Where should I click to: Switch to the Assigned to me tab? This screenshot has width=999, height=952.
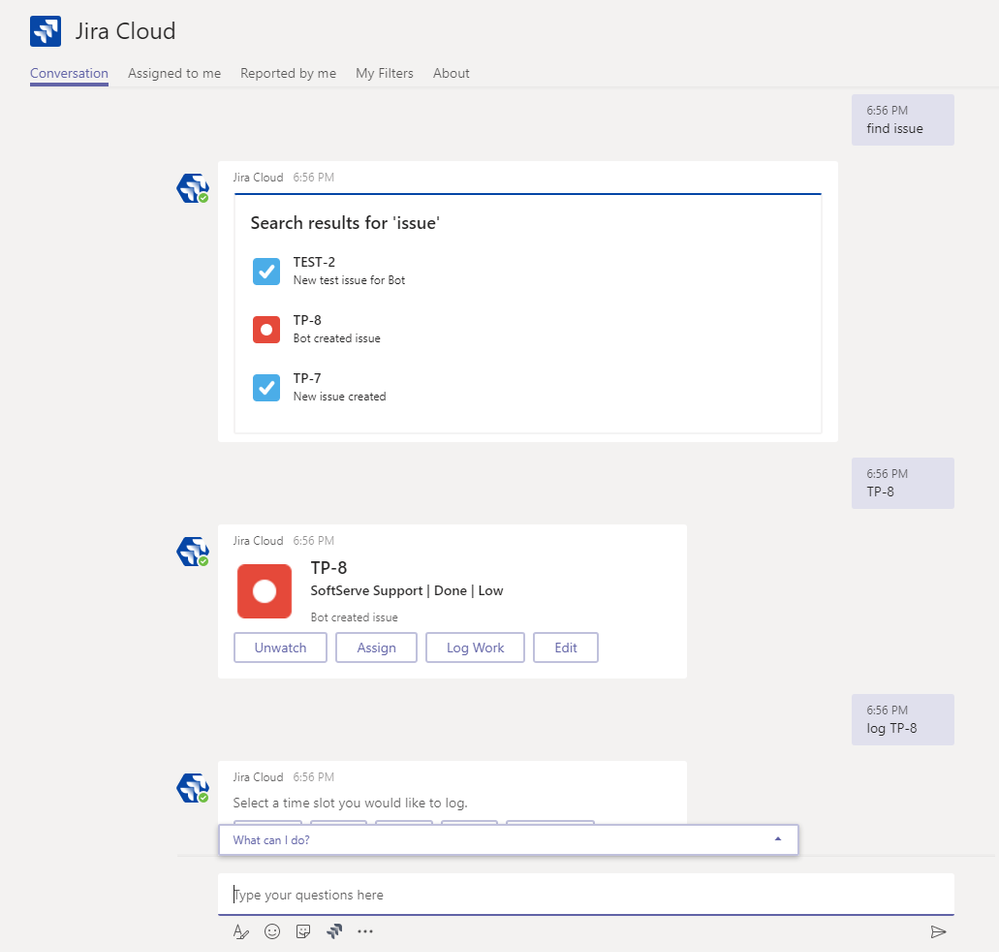(174, 73)
